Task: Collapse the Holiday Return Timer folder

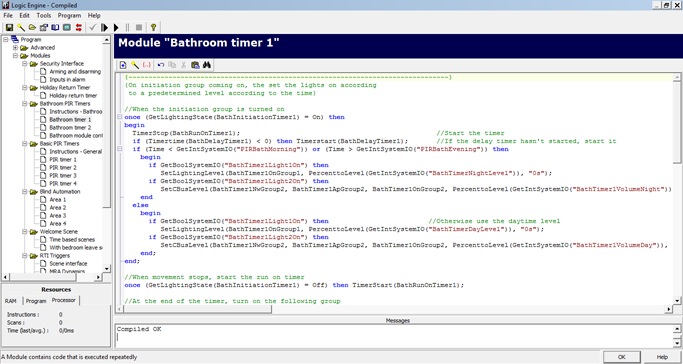Action: 25,88
